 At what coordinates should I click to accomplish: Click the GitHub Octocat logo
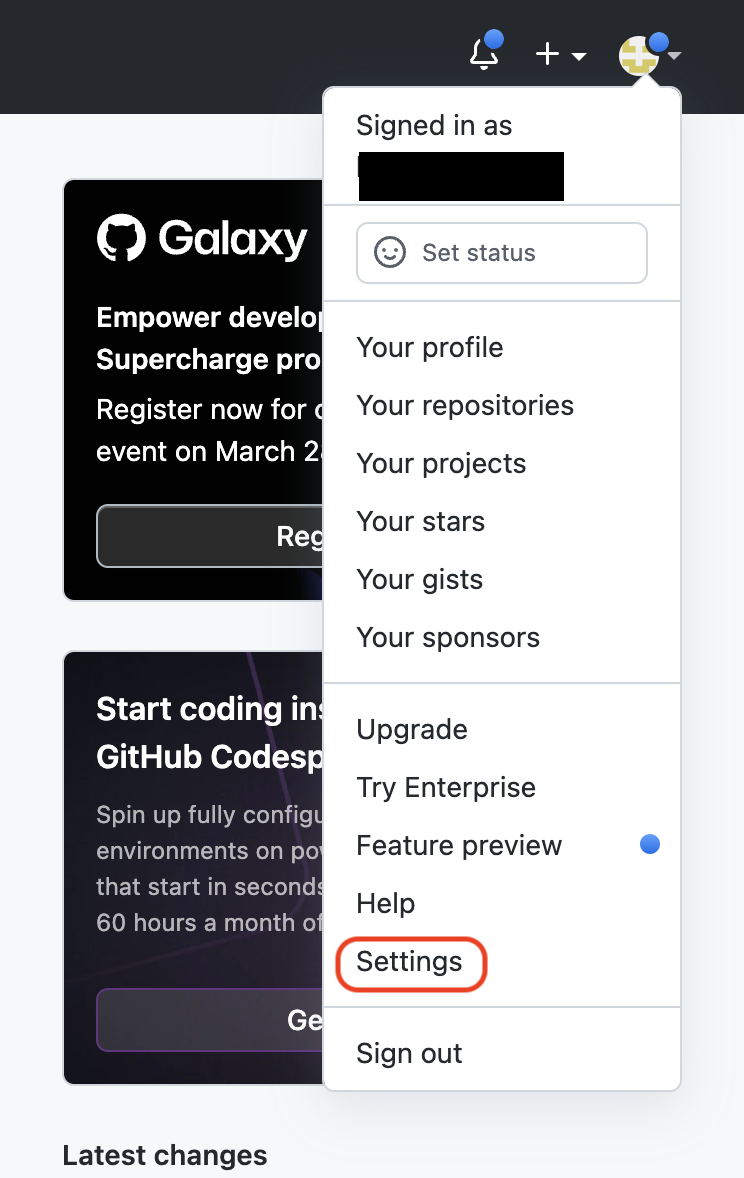[121, 239]
